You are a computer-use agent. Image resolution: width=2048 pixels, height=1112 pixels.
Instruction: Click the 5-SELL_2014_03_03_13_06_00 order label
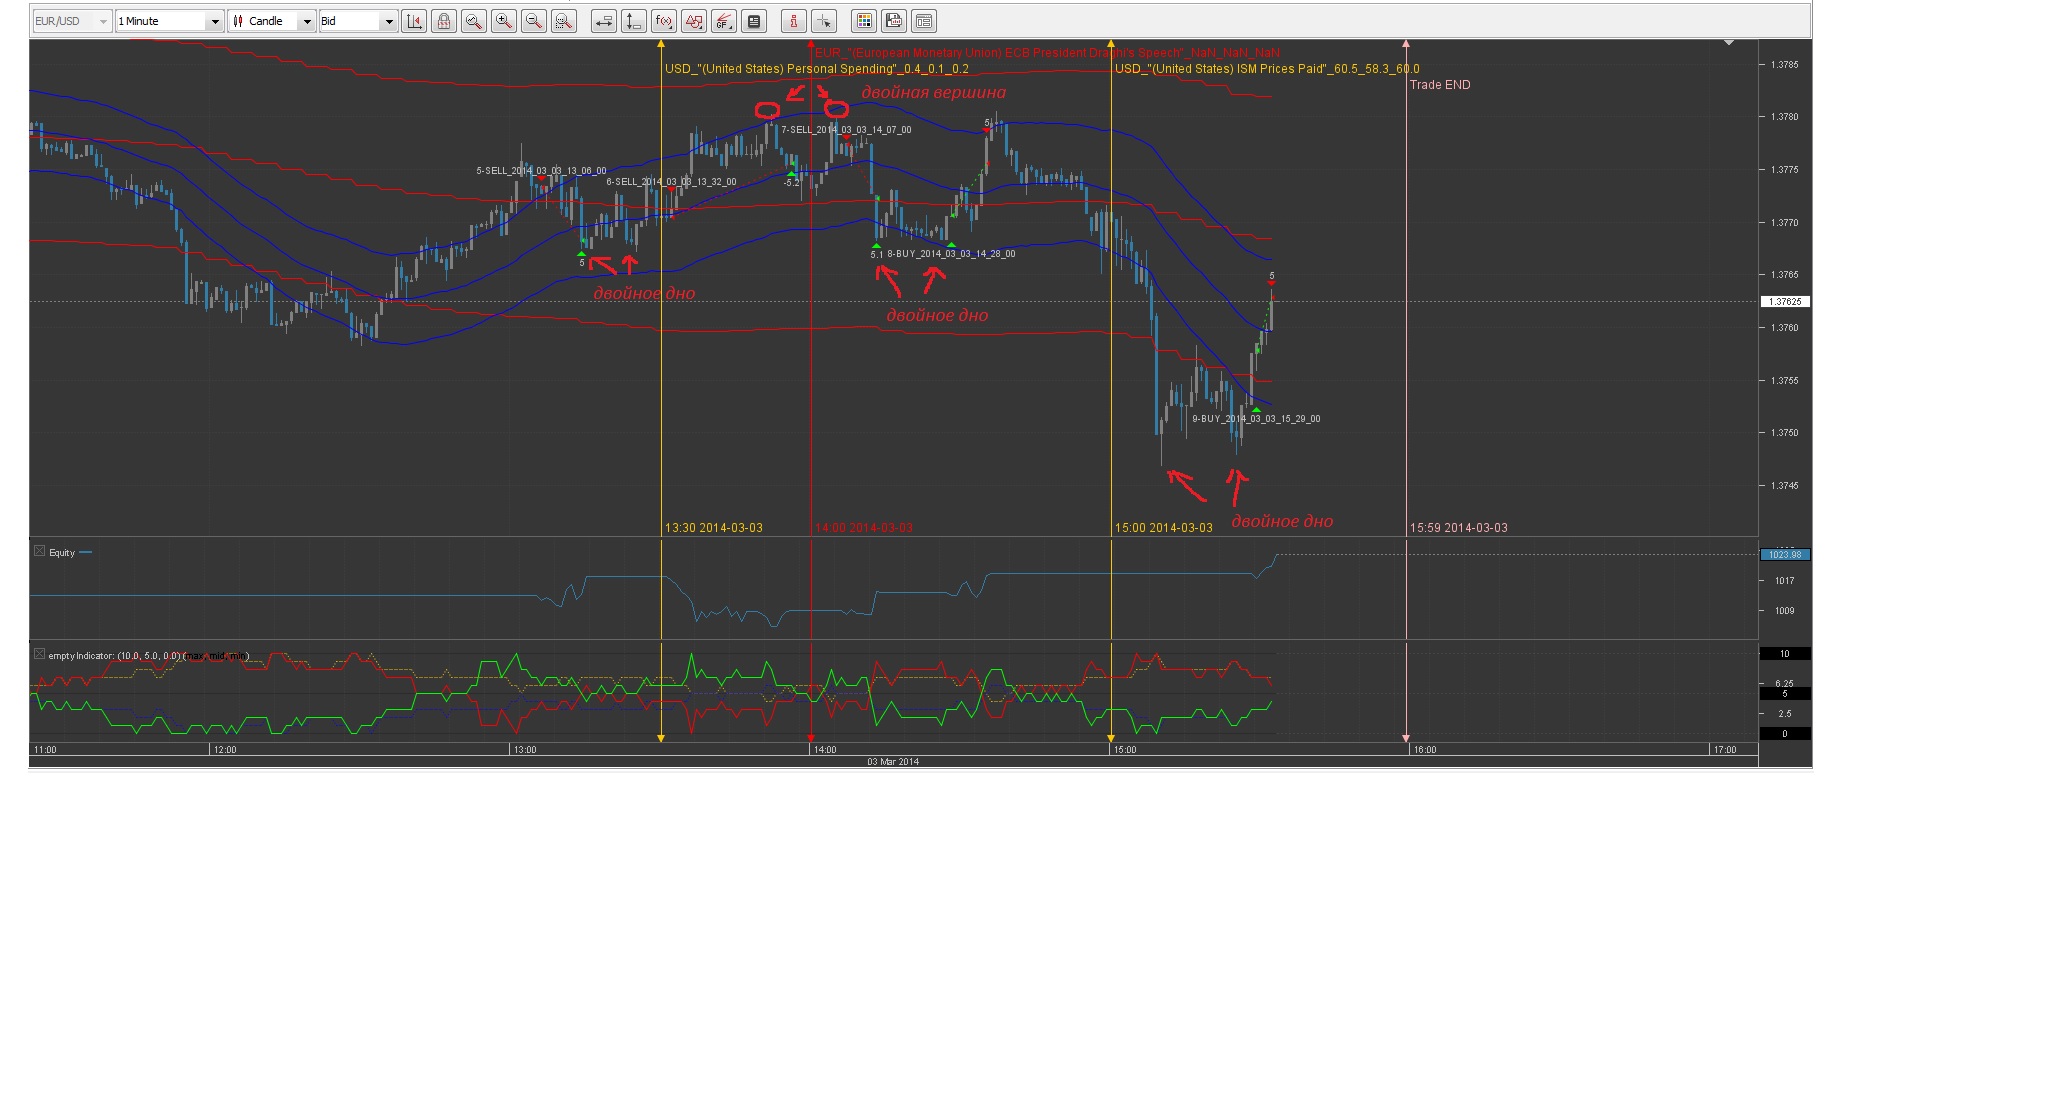[541, 171]
